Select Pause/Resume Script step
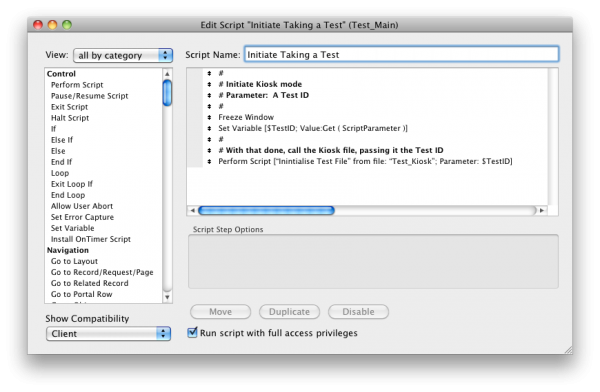Image resolution: width=600 pixels, height=392 pixels. [x=90, y=96]
